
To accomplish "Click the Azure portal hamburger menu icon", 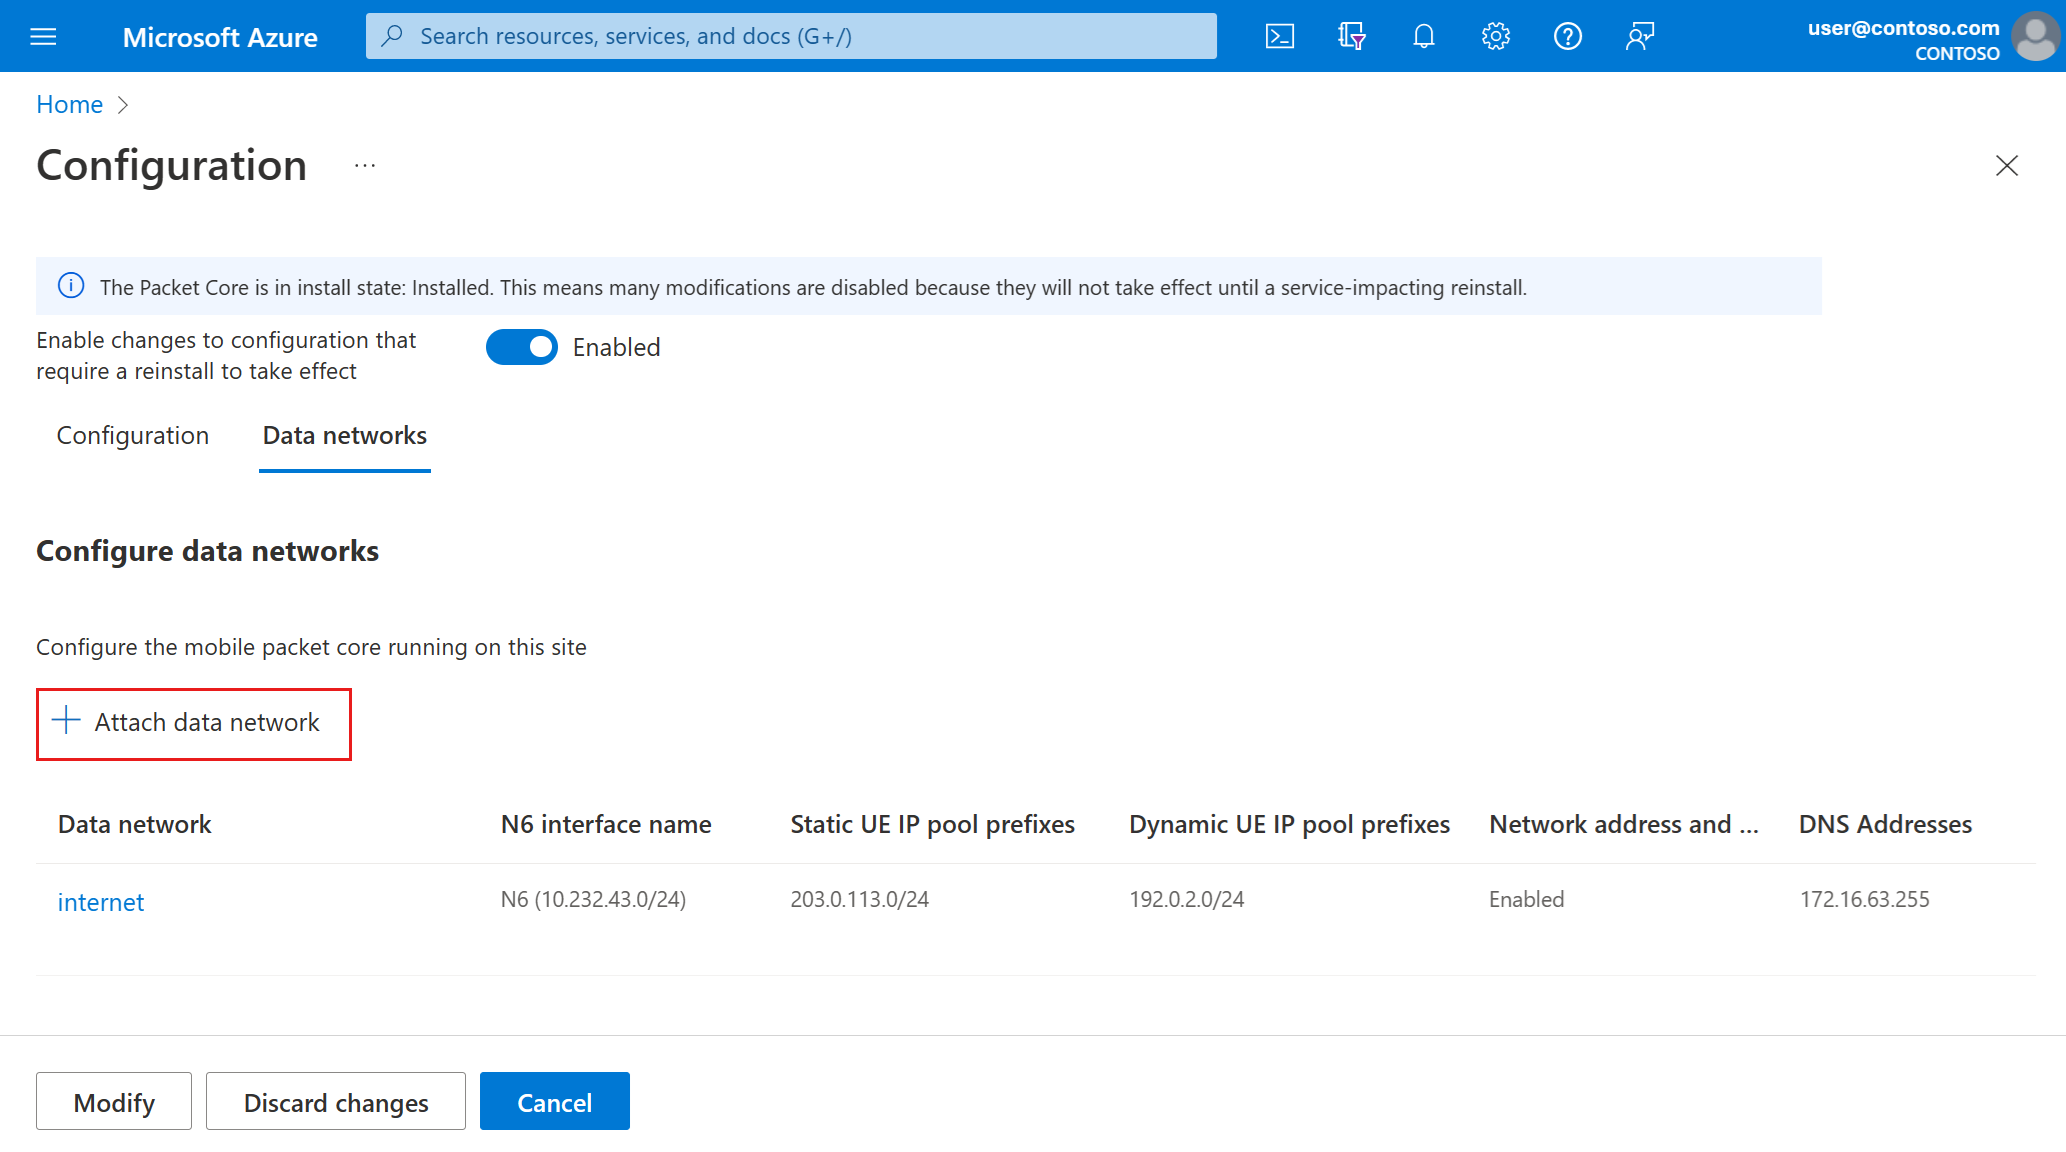I will (43, 34).
